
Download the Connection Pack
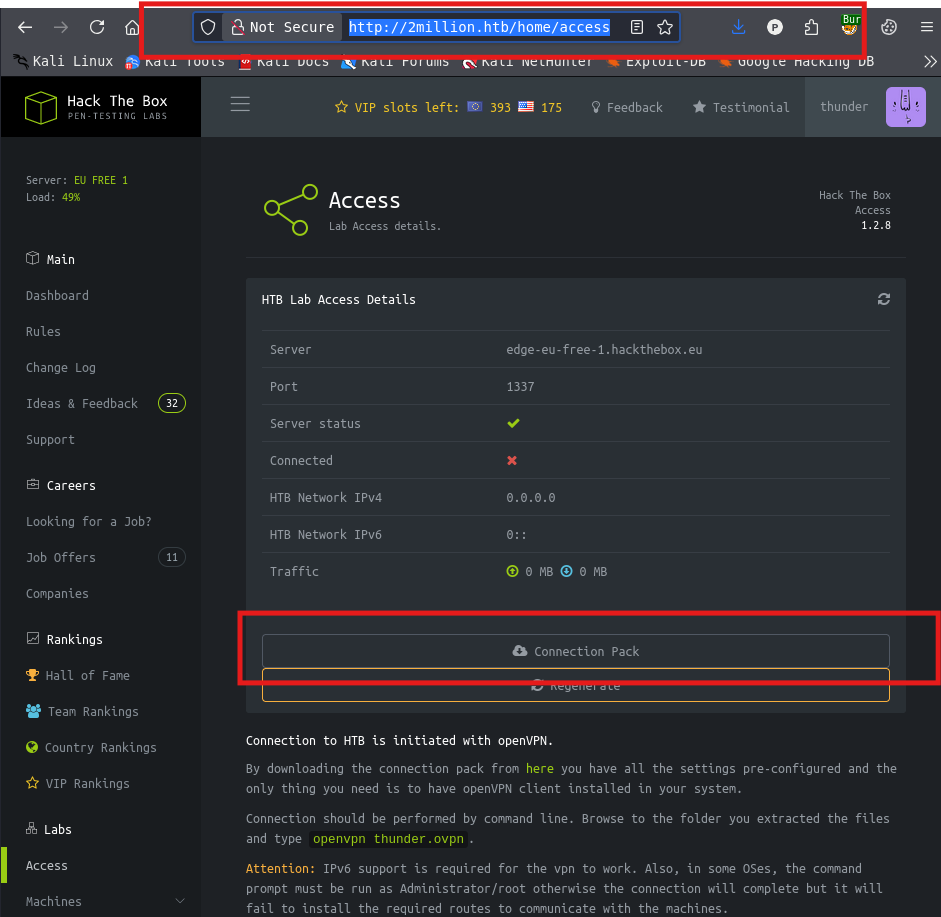(576, 651)
